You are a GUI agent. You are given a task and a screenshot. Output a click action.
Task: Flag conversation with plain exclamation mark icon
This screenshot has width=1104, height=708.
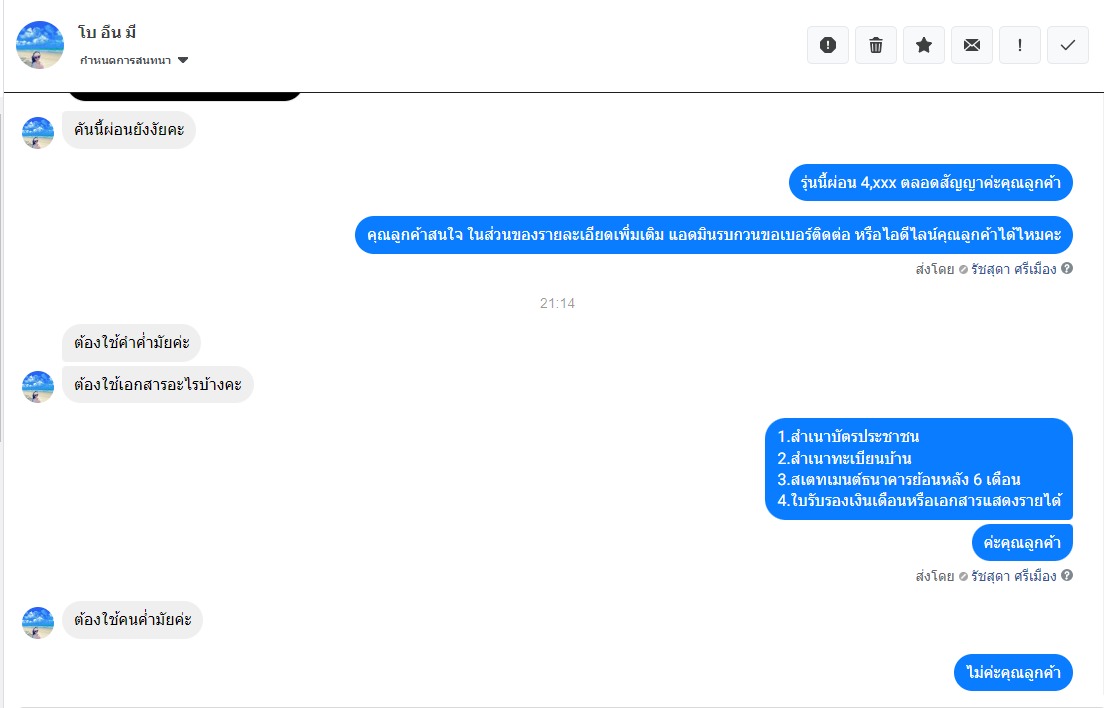tap(1020, 45)
